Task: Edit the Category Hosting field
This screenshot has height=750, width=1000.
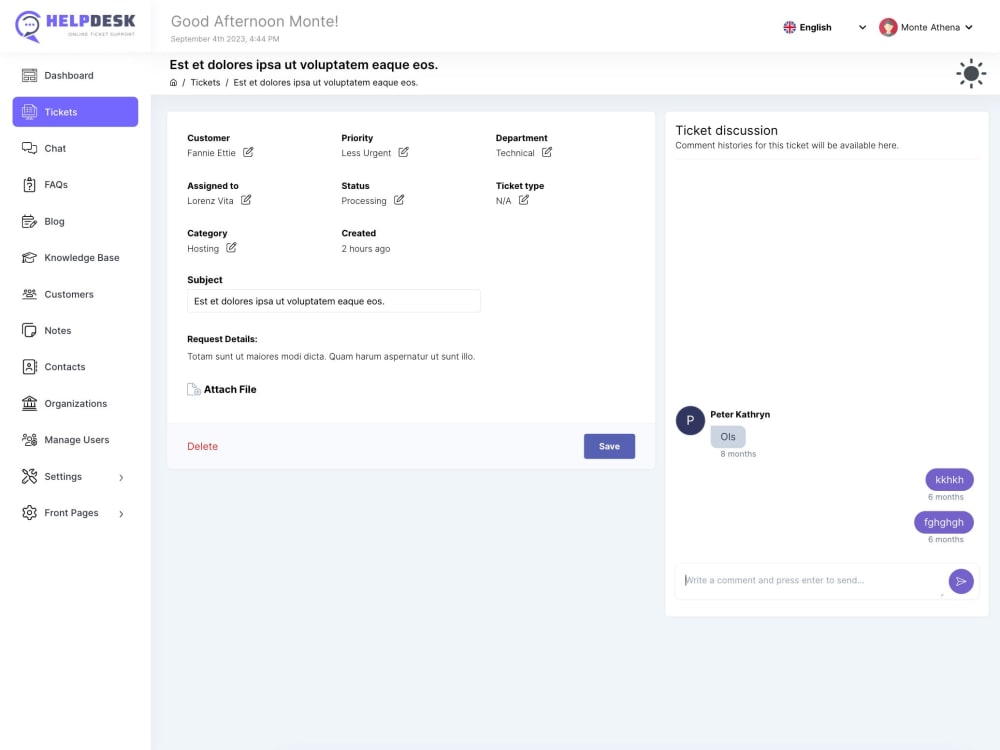Action: [x=231, y=247]
